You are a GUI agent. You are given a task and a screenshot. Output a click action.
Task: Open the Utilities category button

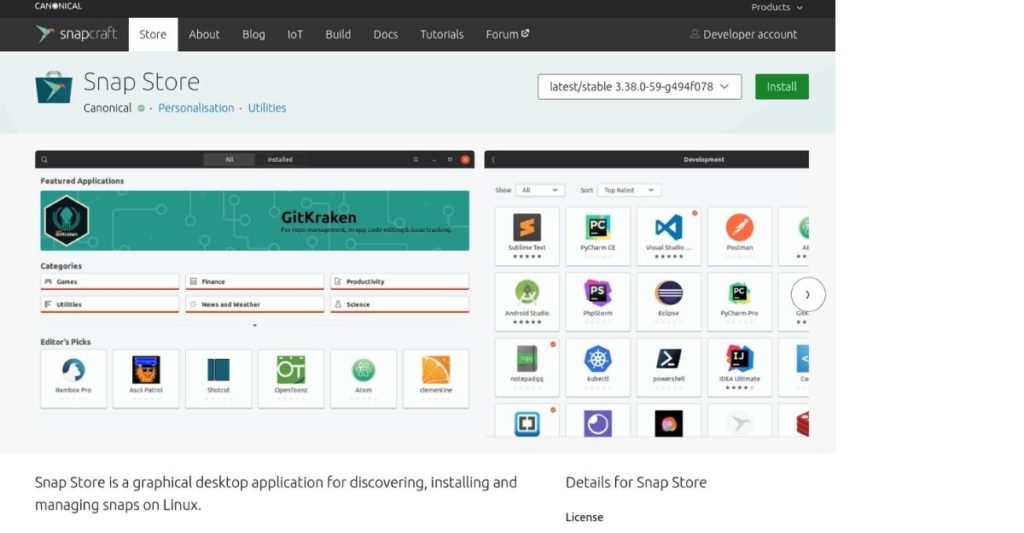pos(110,304)
